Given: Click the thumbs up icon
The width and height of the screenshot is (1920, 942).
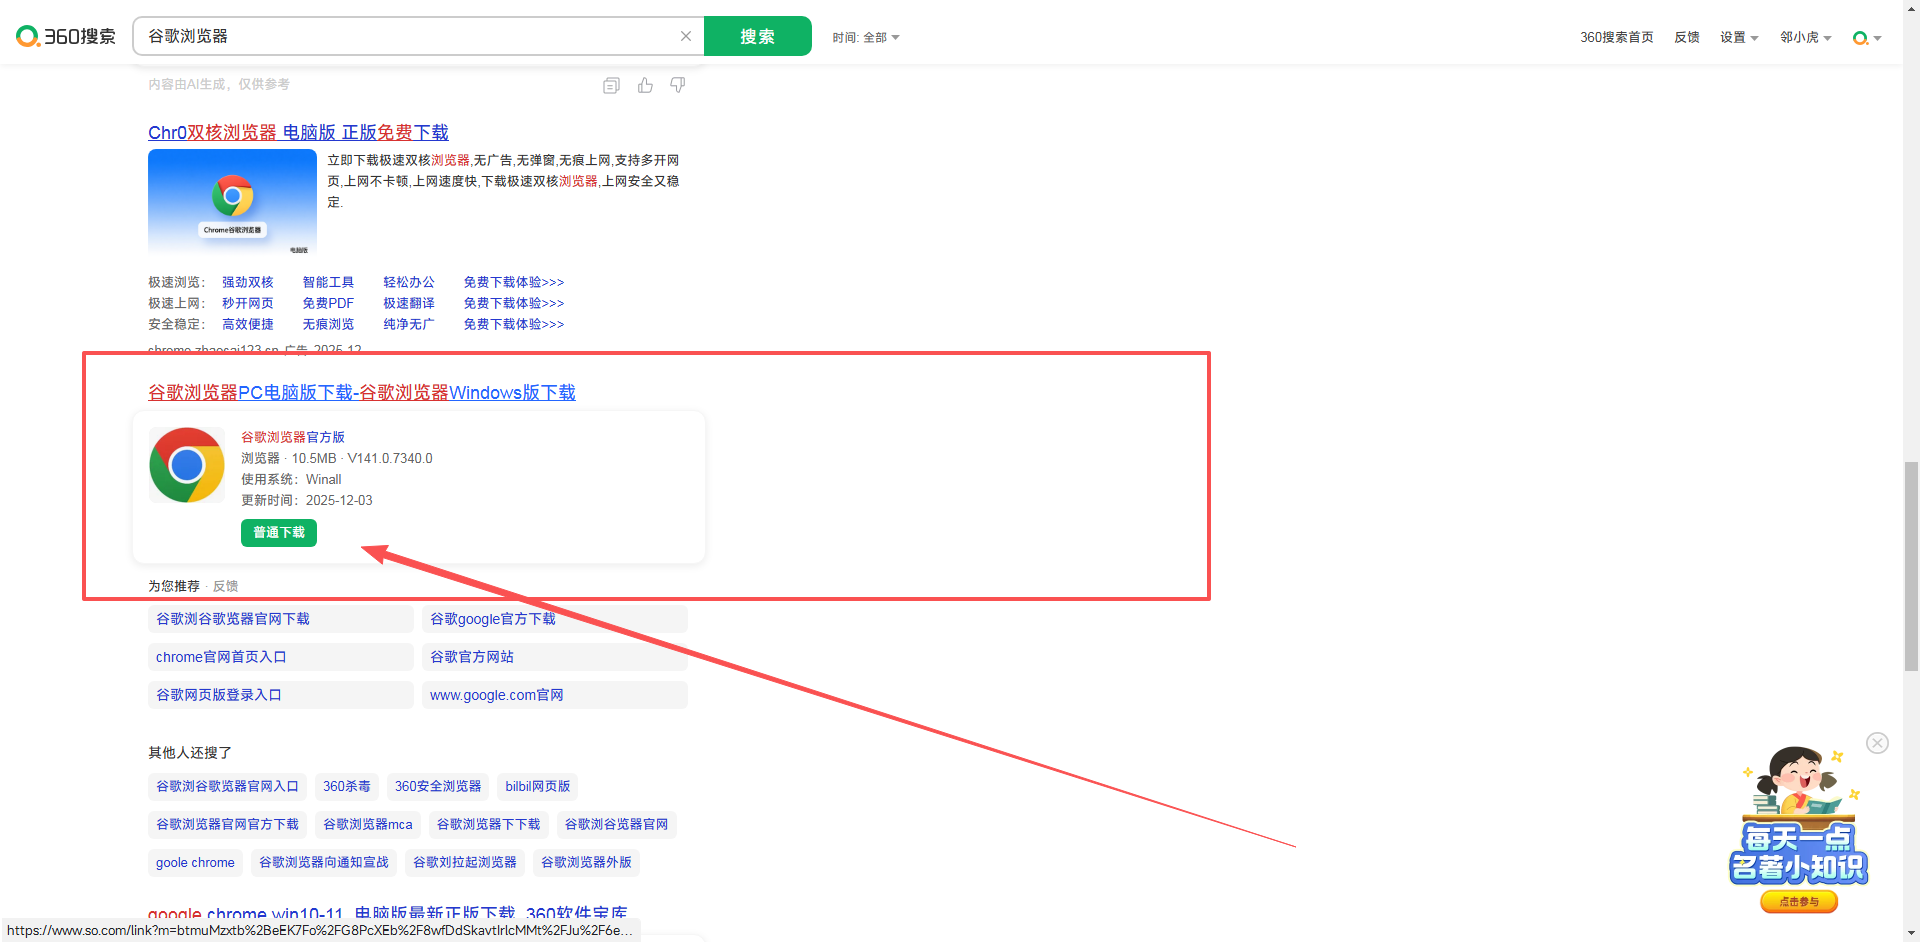Looking at the screenshot, I should point(645,86).
